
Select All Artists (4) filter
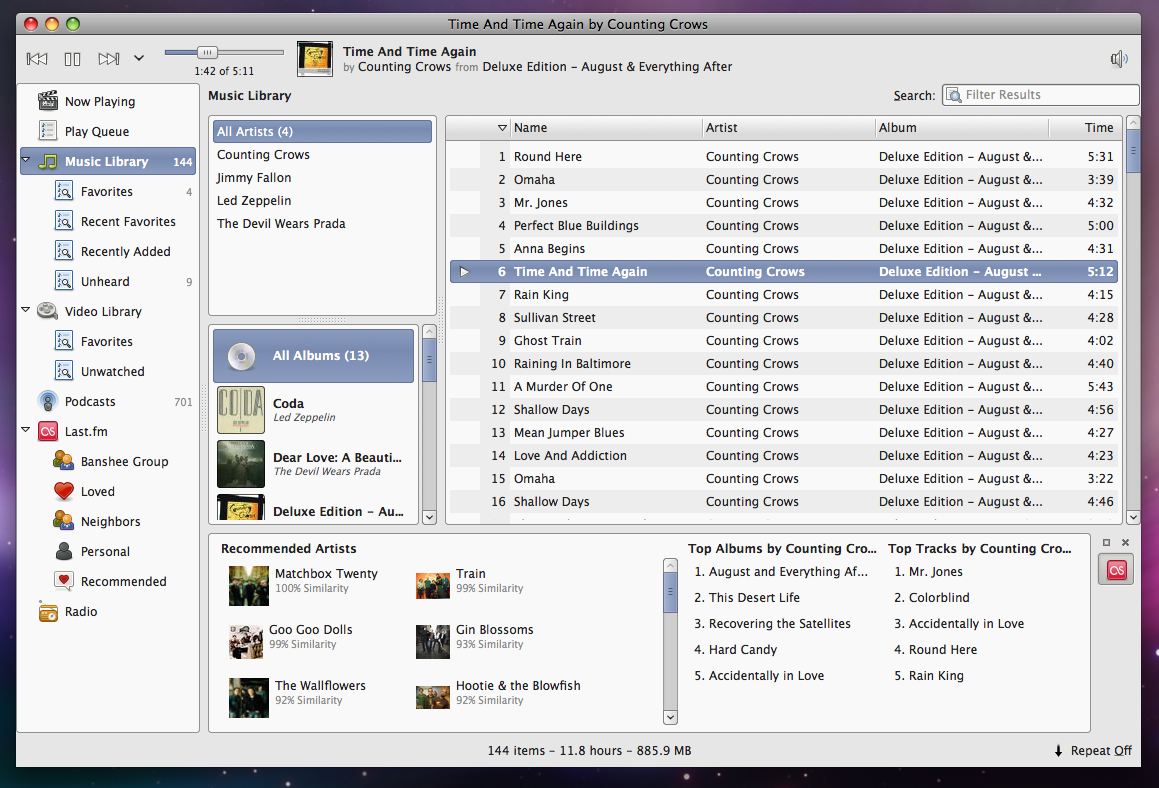(323, 132)
